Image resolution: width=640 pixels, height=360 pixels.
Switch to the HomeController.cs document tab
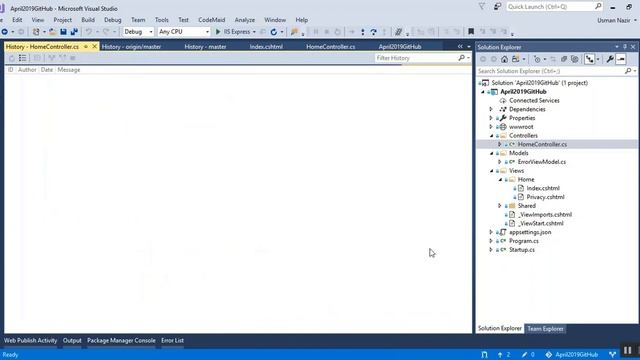[331, 47]
